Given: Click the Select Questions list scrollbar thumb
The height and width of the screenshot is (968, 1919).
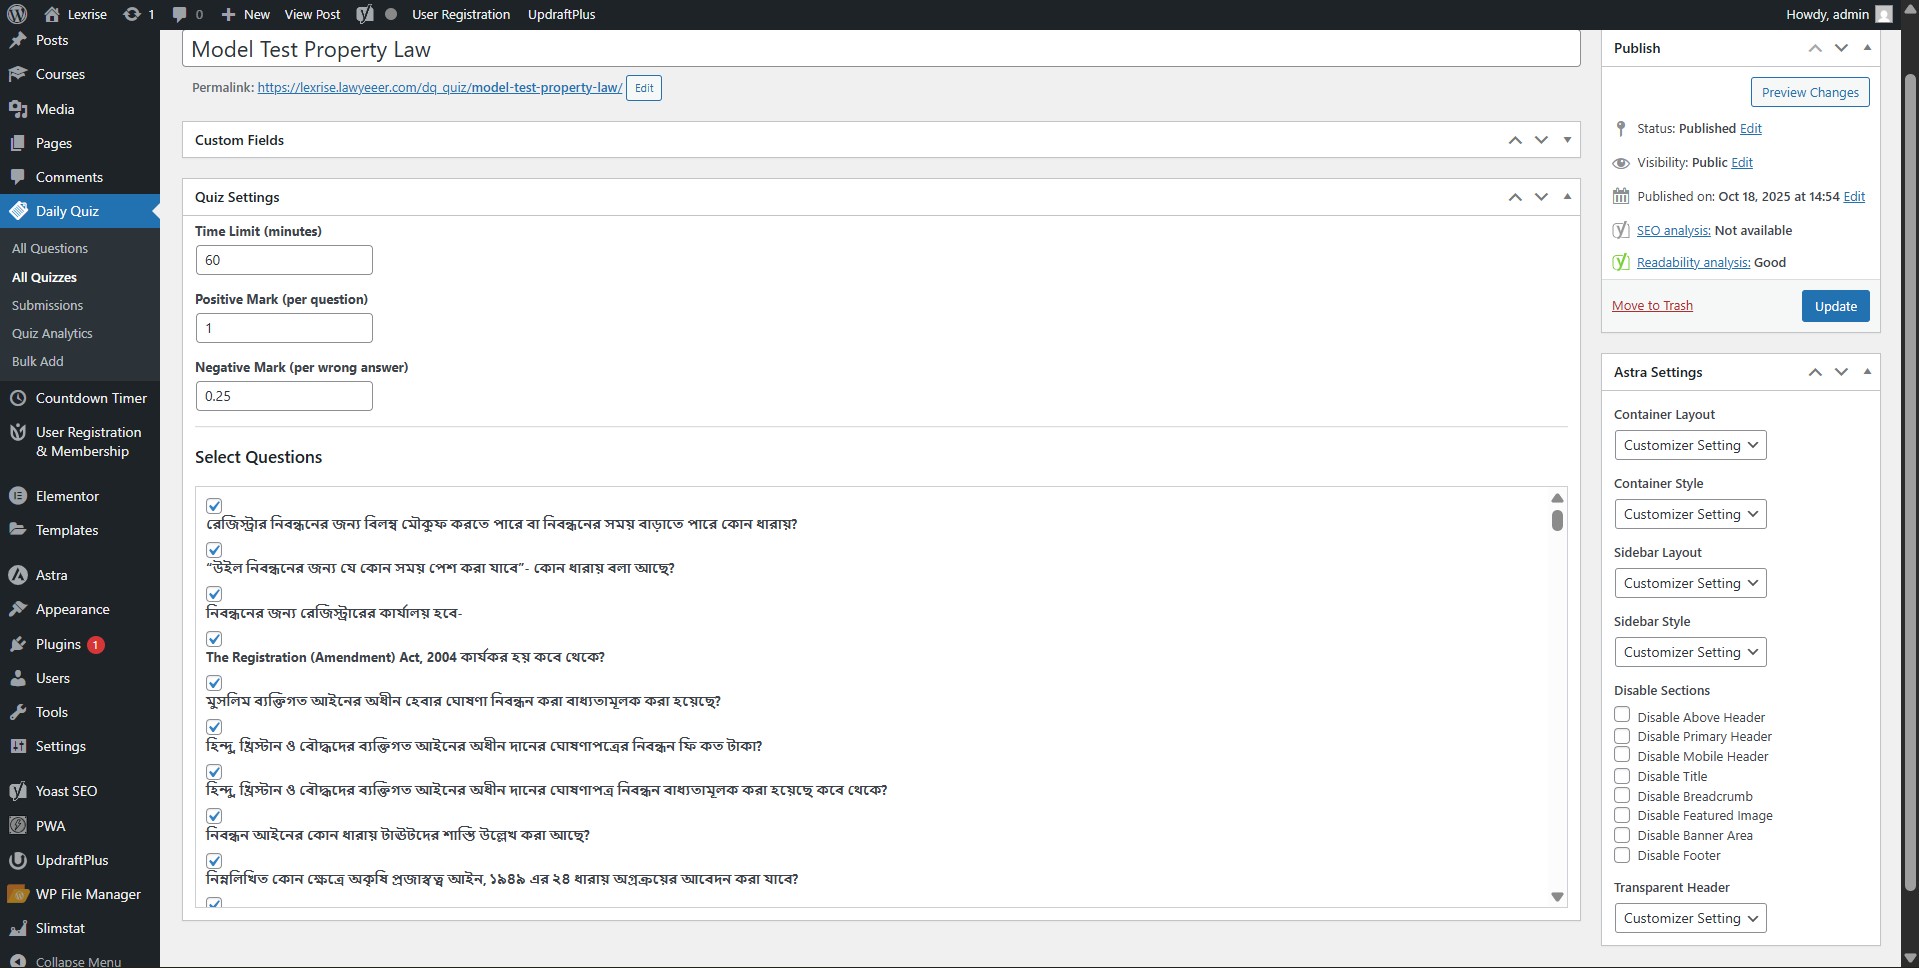Looking at the screenshot, I should pyautogui.click(x=1557, y=520).
